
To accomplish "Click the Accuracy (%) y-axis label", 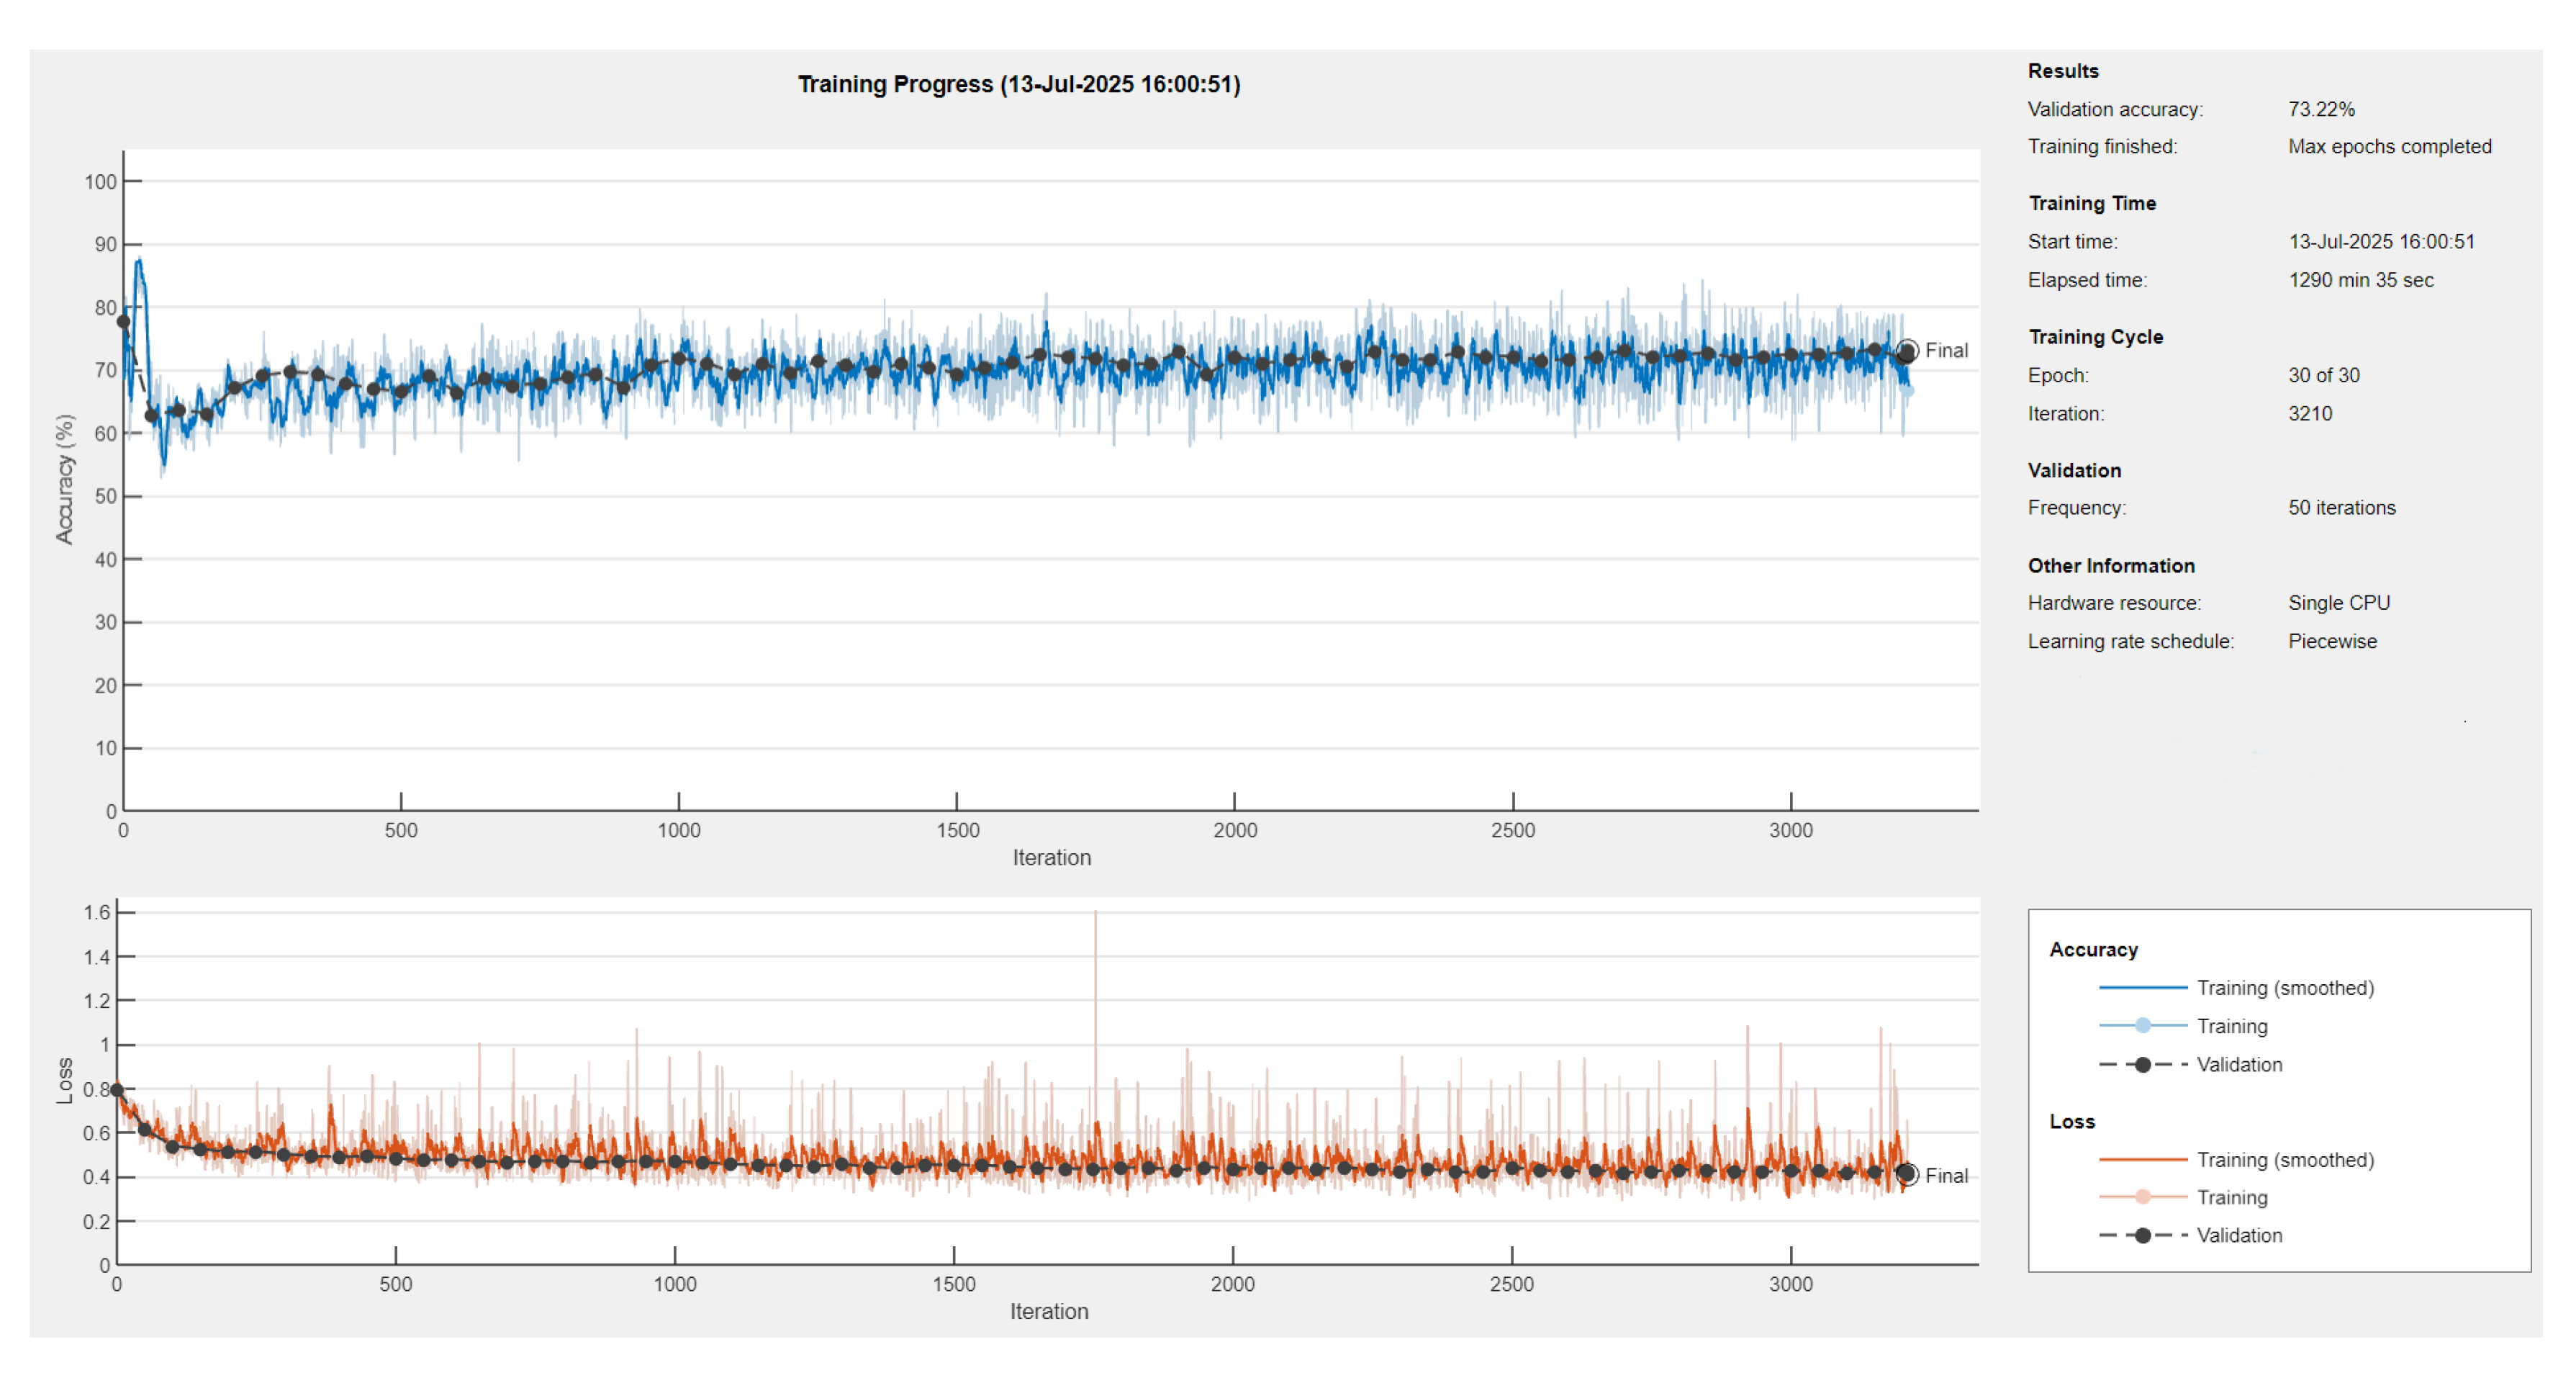I will 65,479.
